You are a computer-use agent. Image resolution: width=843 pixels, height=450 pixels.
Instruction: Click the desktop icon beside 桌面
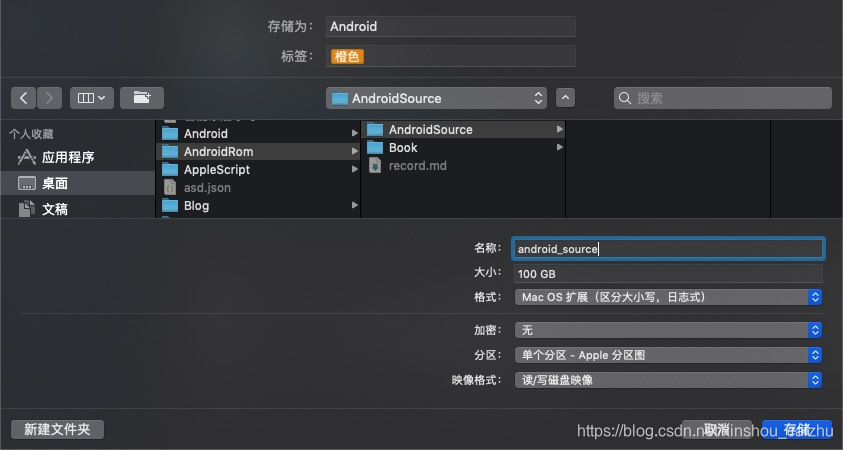(26, 183)
